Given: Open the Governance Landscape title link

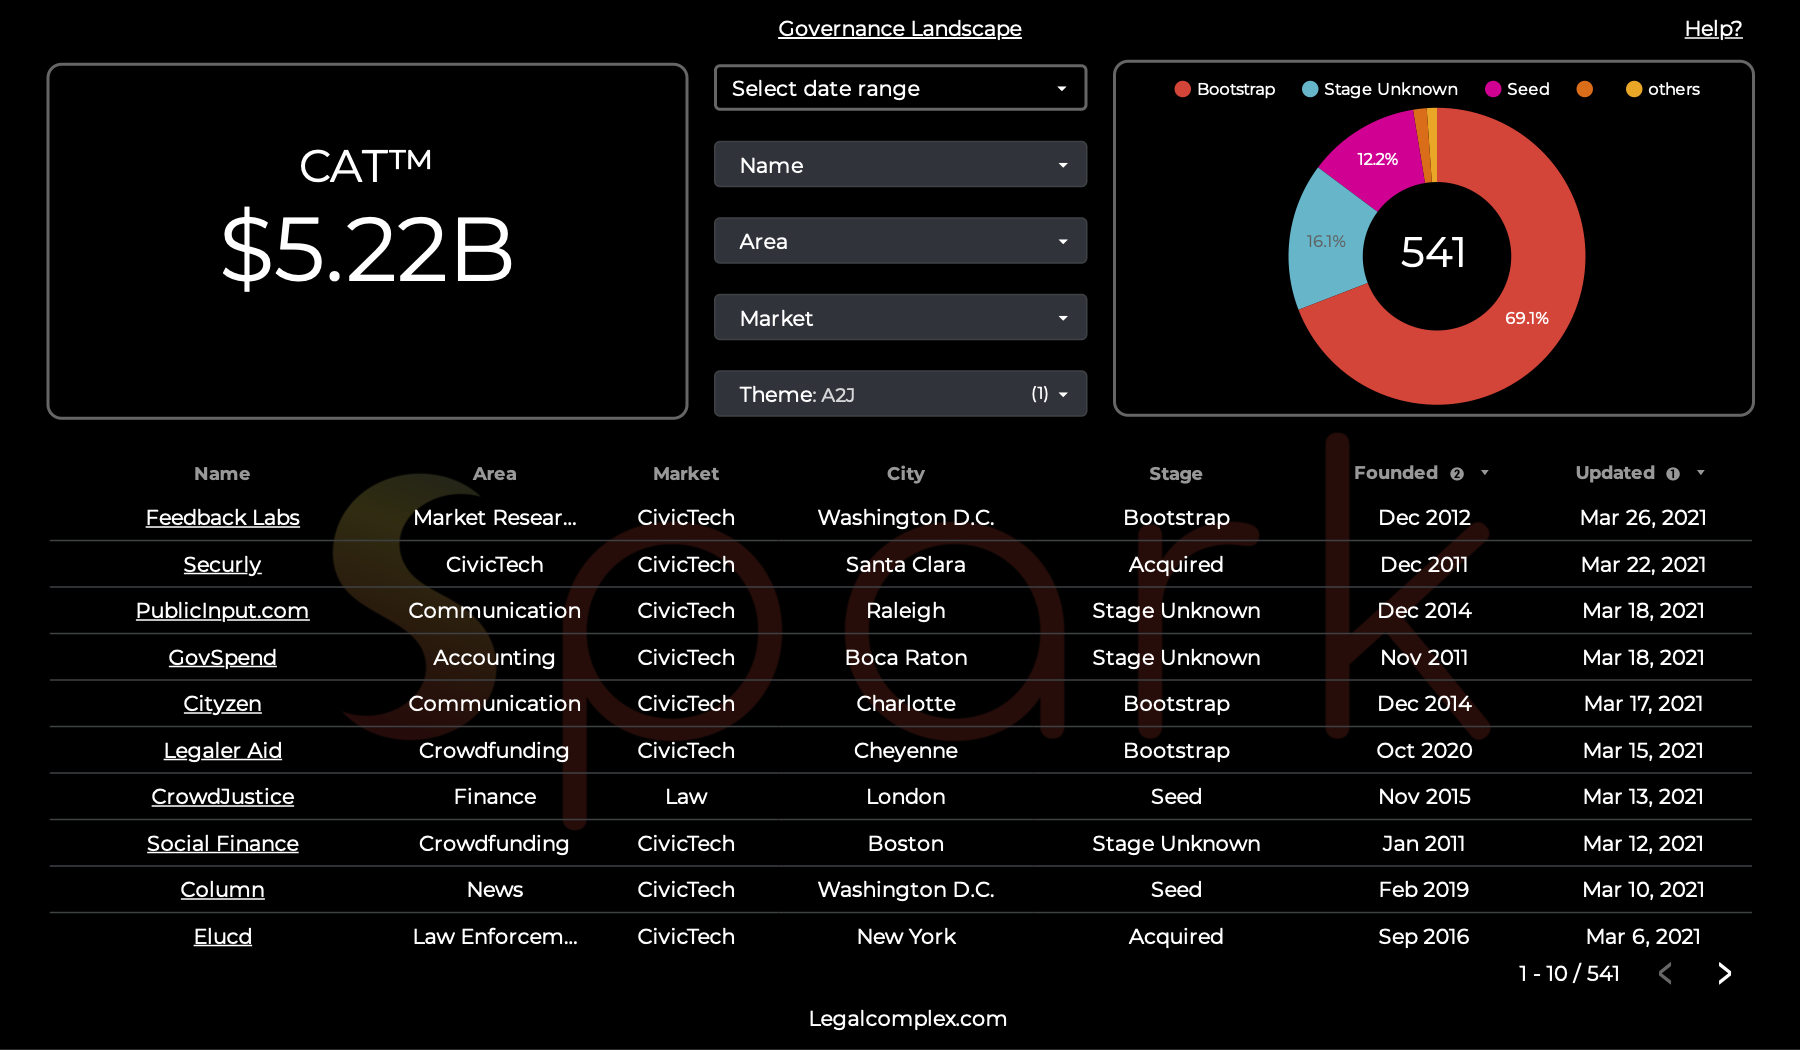Looking at the screenshot, I should (x=900, y=29).
